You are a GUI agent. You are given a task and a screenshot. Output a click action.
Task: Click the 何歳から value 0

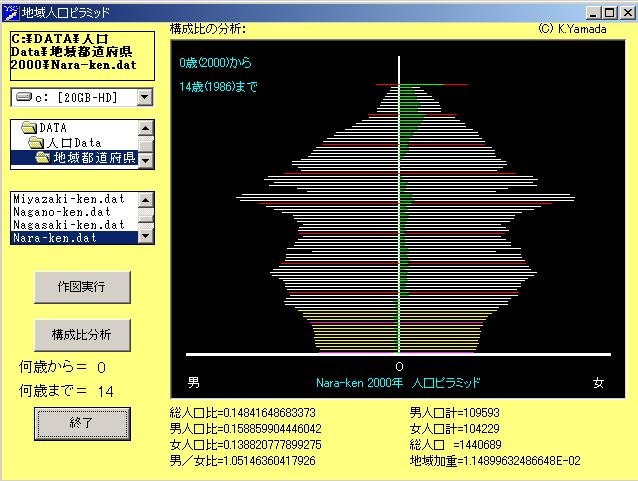coord(101,368)
